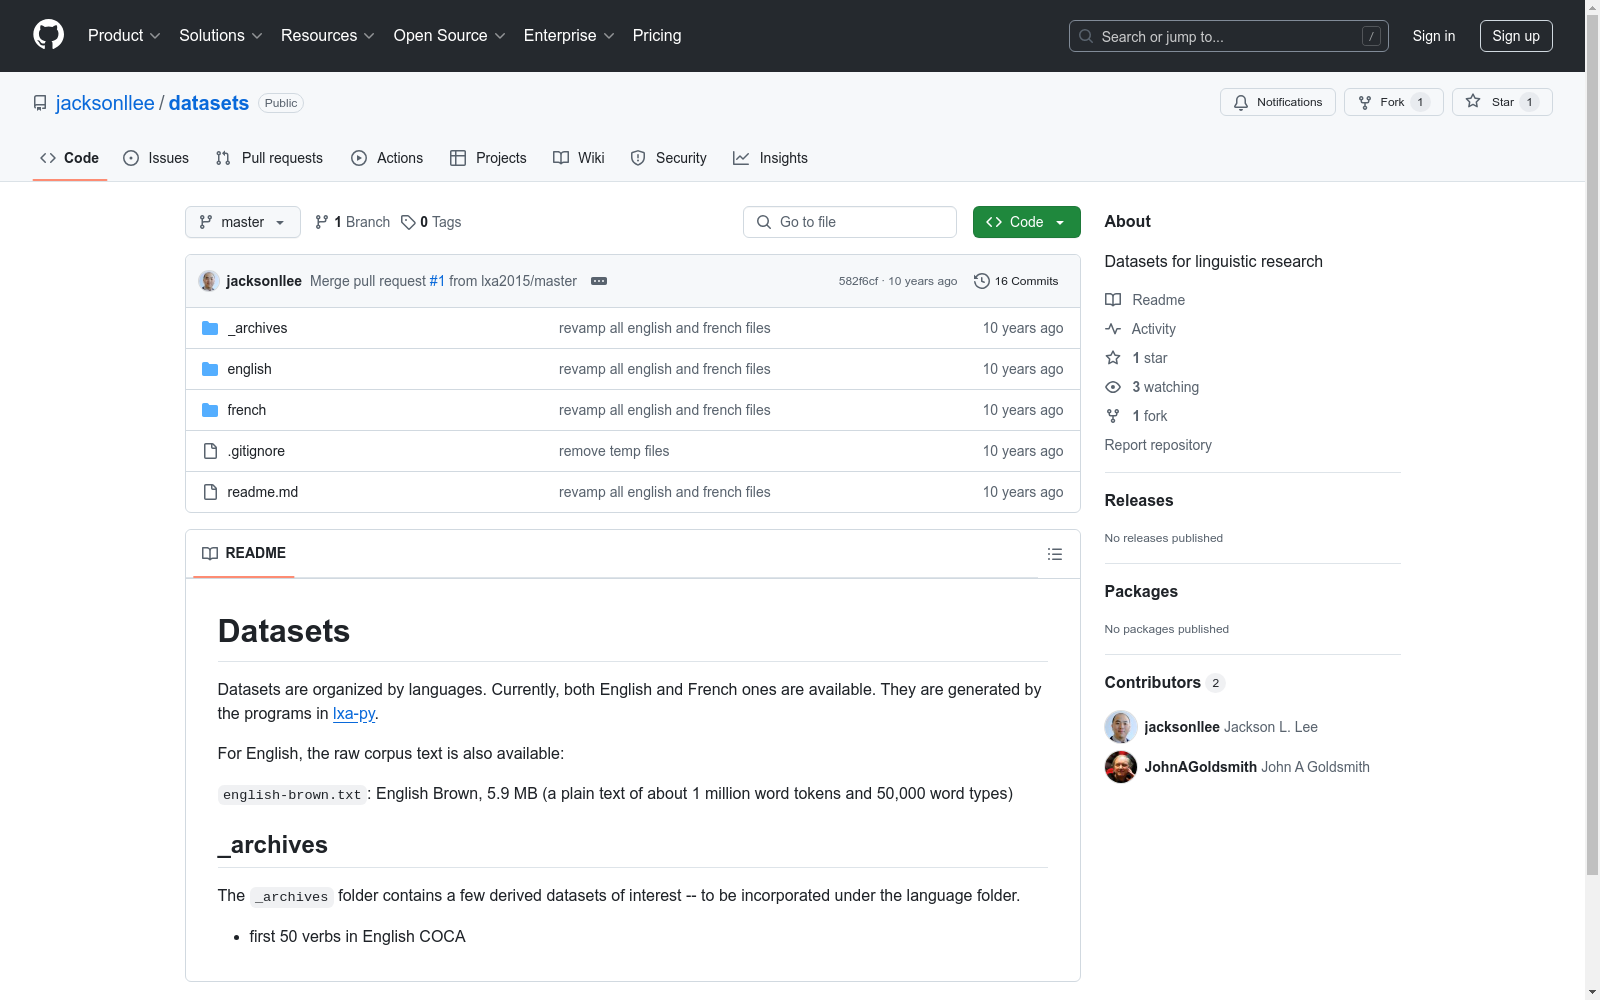The height and width of the screenshot is (1000, 1600).
Task: Click the watching eye icon
Action: (x=1113, y=387)
